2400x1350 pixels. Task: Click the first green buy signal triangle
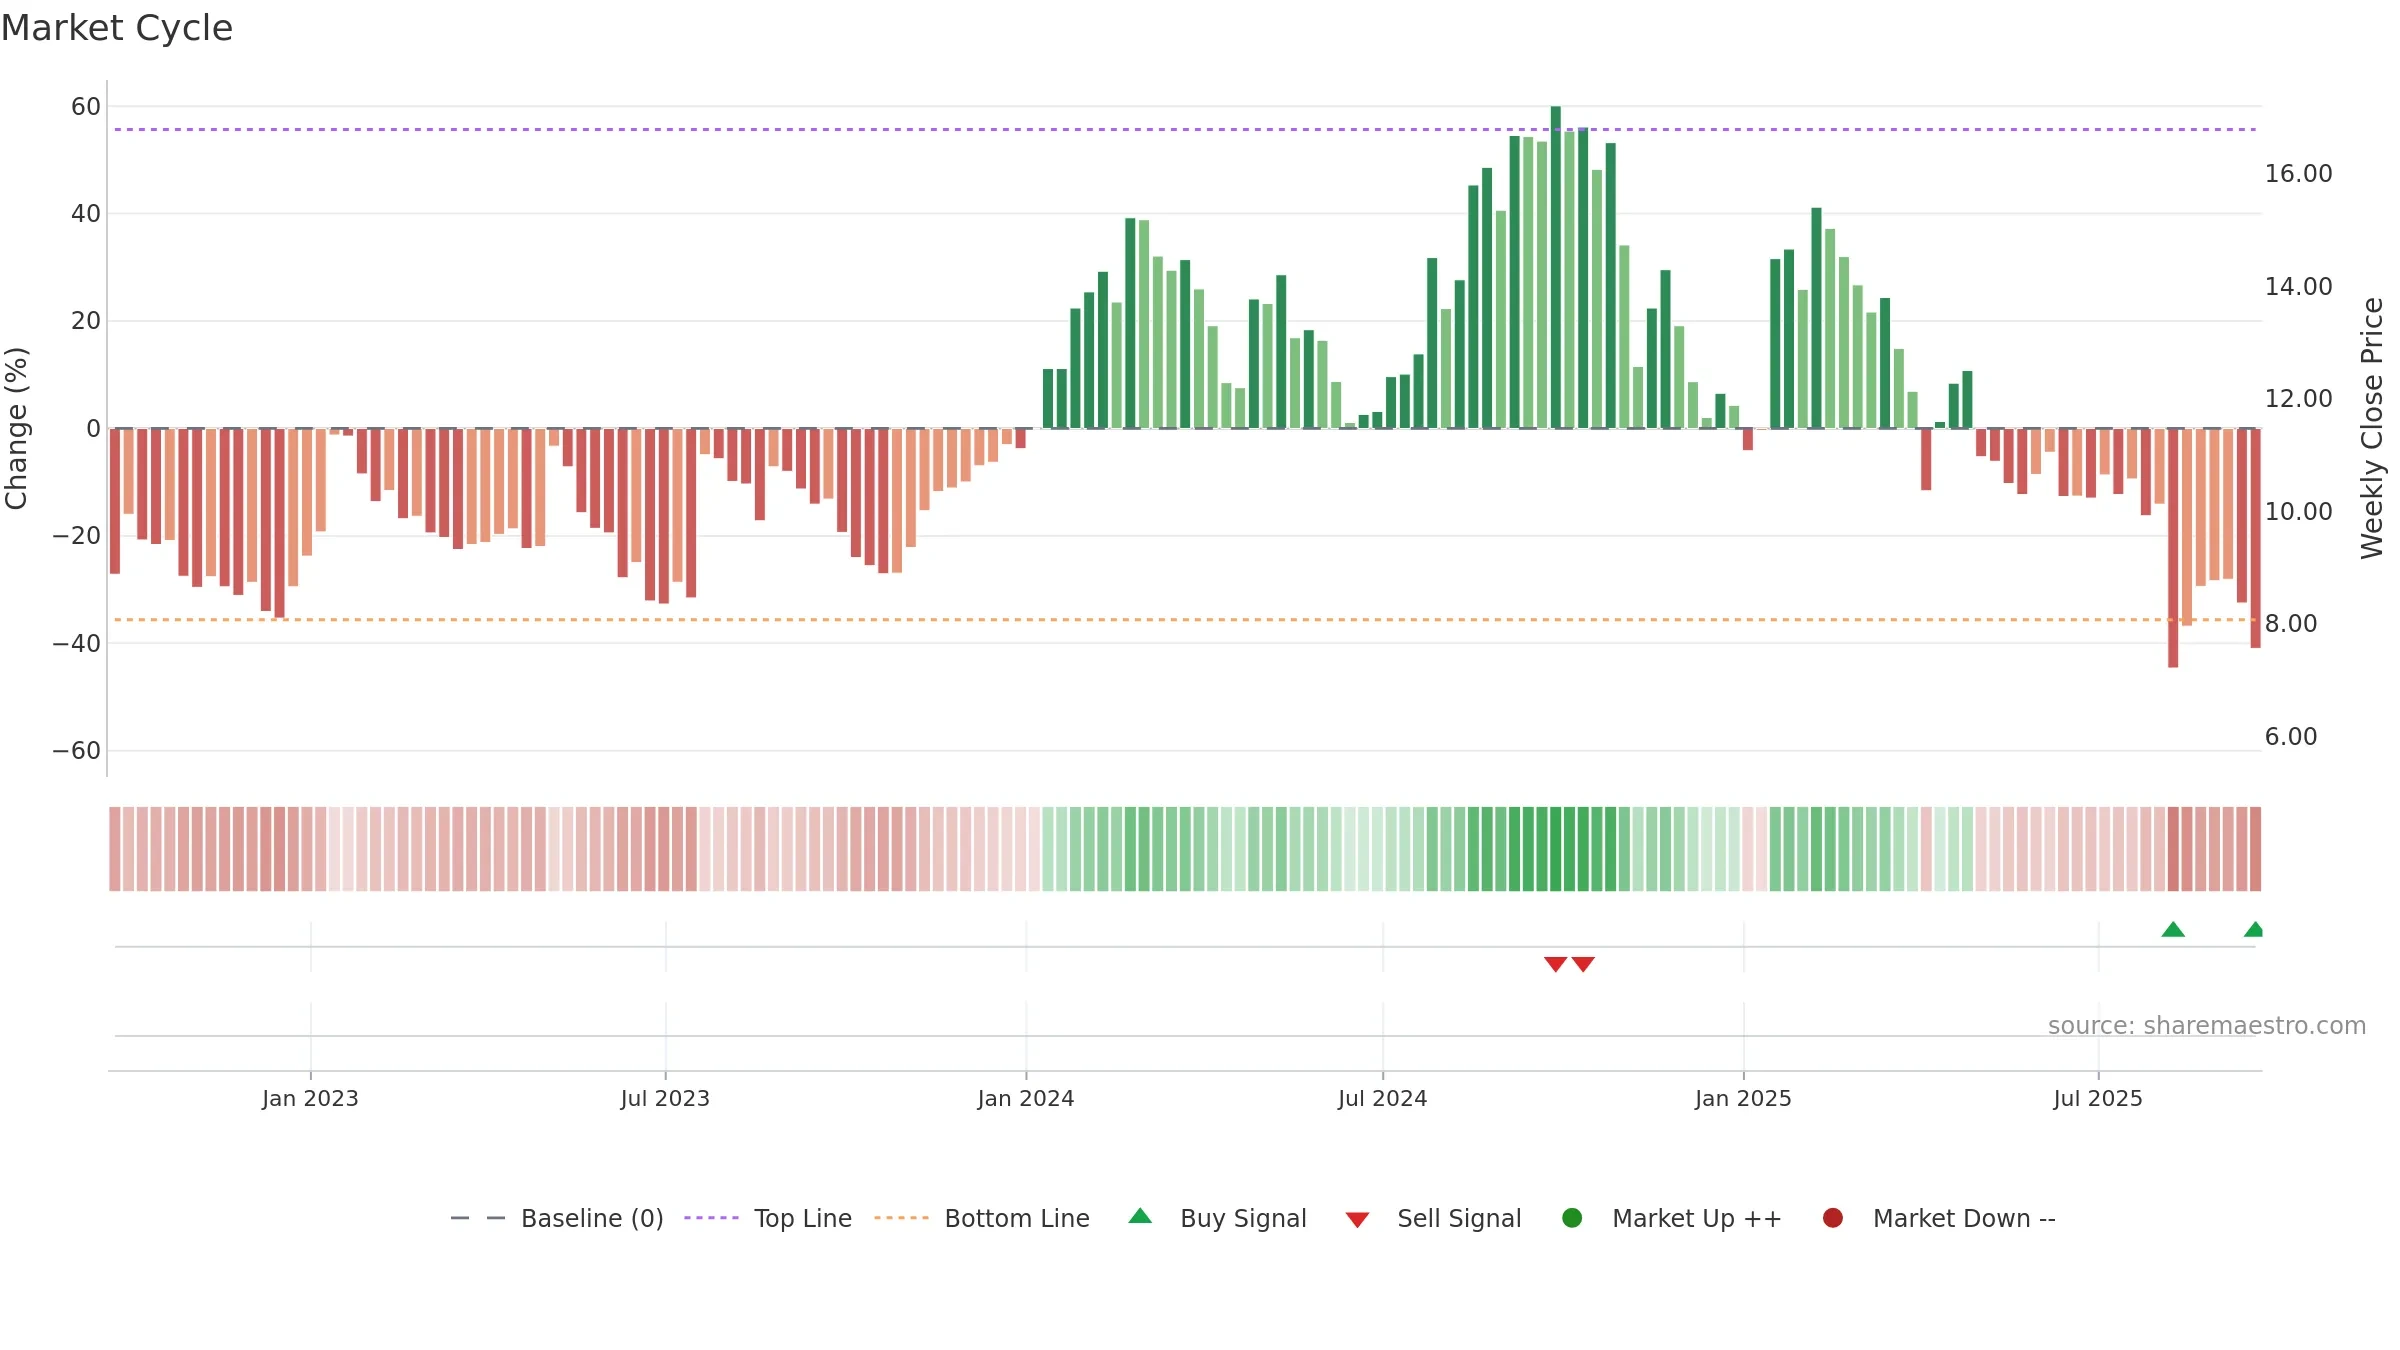pyautogui.click(x=2173, y=929)
